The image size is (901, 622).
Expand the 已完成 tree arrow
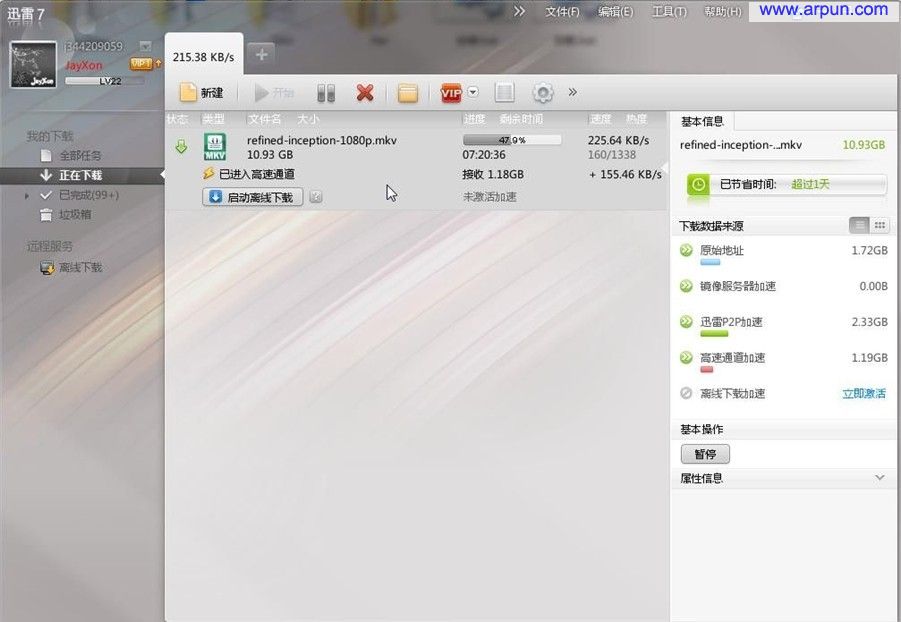[x=26, y=196]
